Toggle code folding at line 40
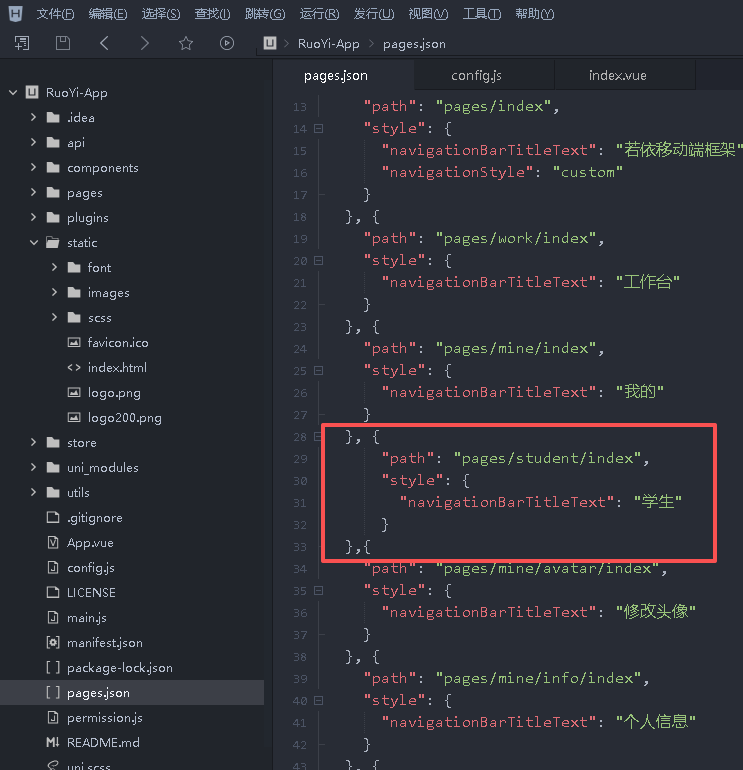The image size is (743, 770). coord(318,701)
